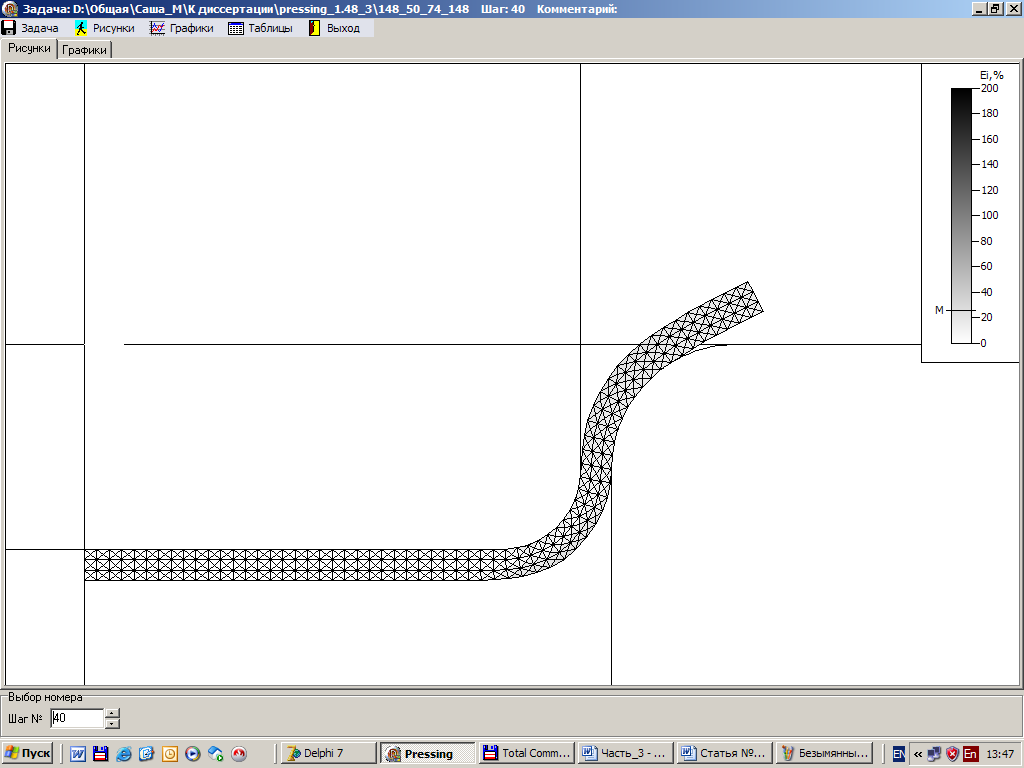Image resolution: width=1024 pixels, height=768 pixels.
Task: Open Internet Explorer from quick launch
Action: pos(123,753)
